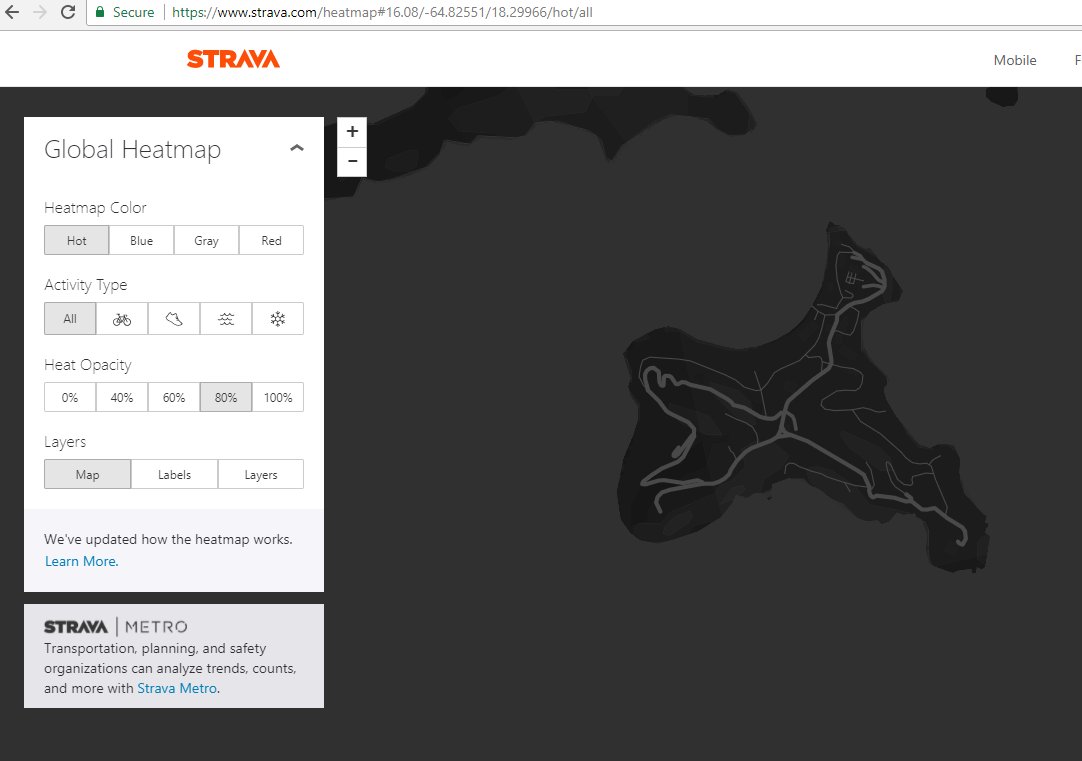Click the Global Heatmap title
The height and width of the screenshot is (761, 1082).
click(132, 150)
